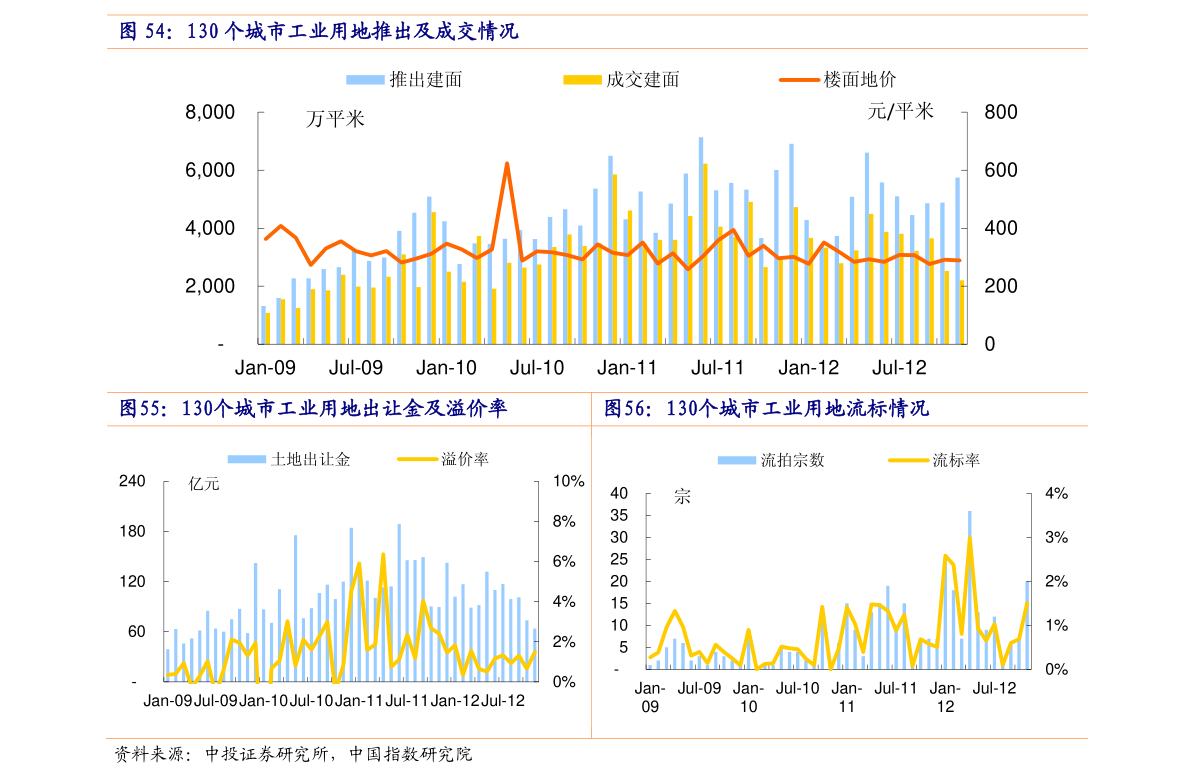The image size is (1191, 784).
Task: Click the orange price spike peak in top chart
Action: click(507, 163)
